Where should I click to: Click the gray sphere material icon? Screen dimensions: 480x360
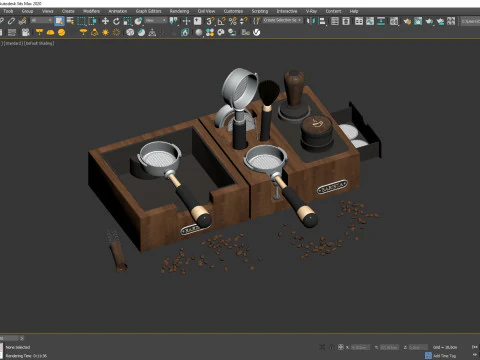tap(199, 32)
